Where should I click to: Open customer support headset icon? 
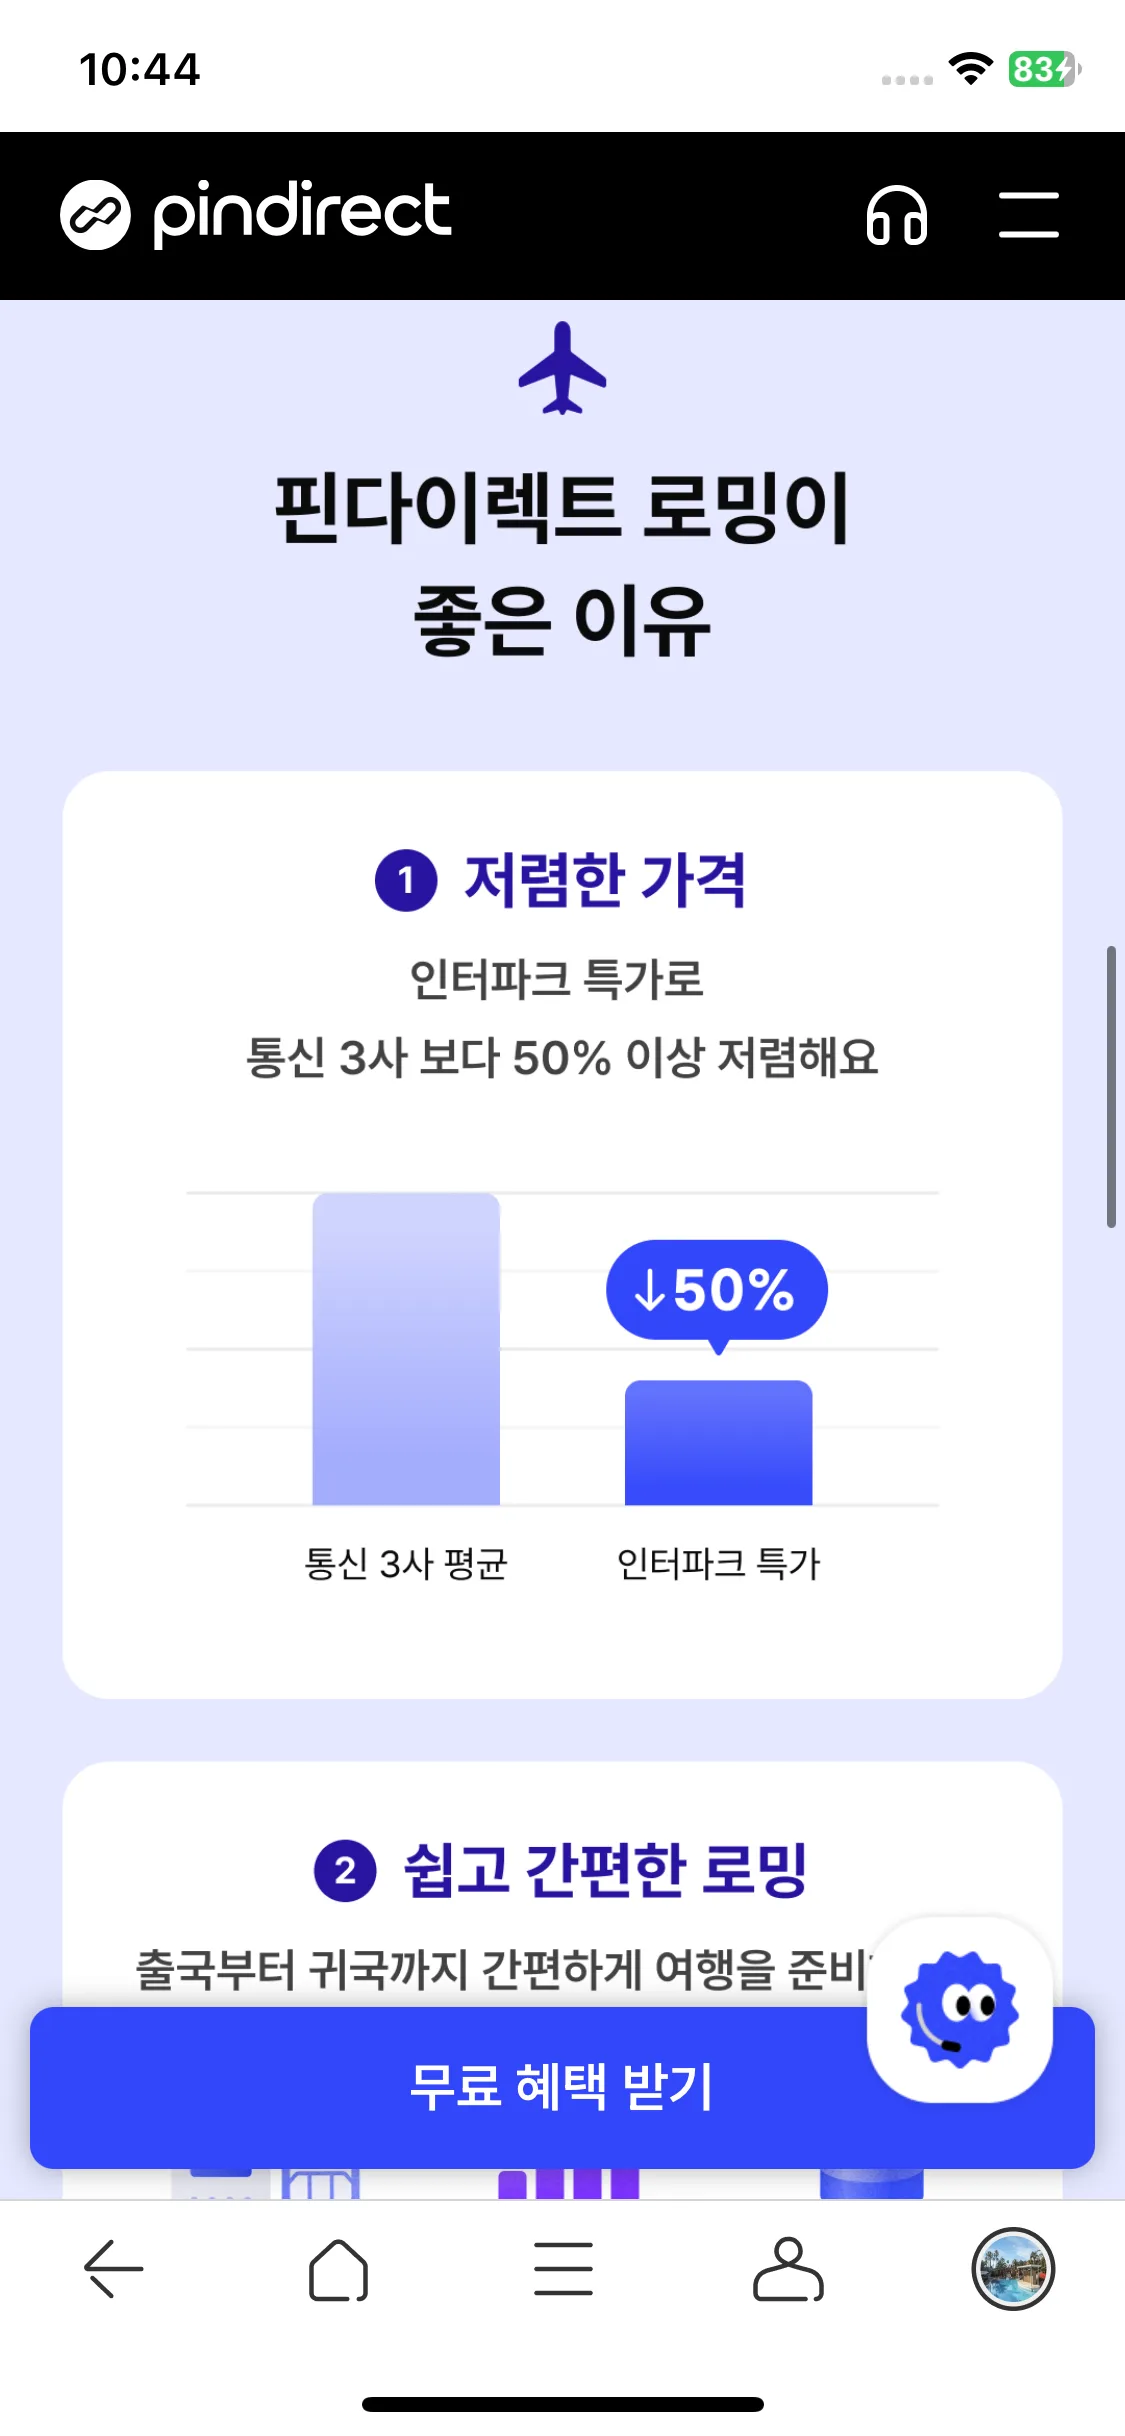(x=897, y=215)
